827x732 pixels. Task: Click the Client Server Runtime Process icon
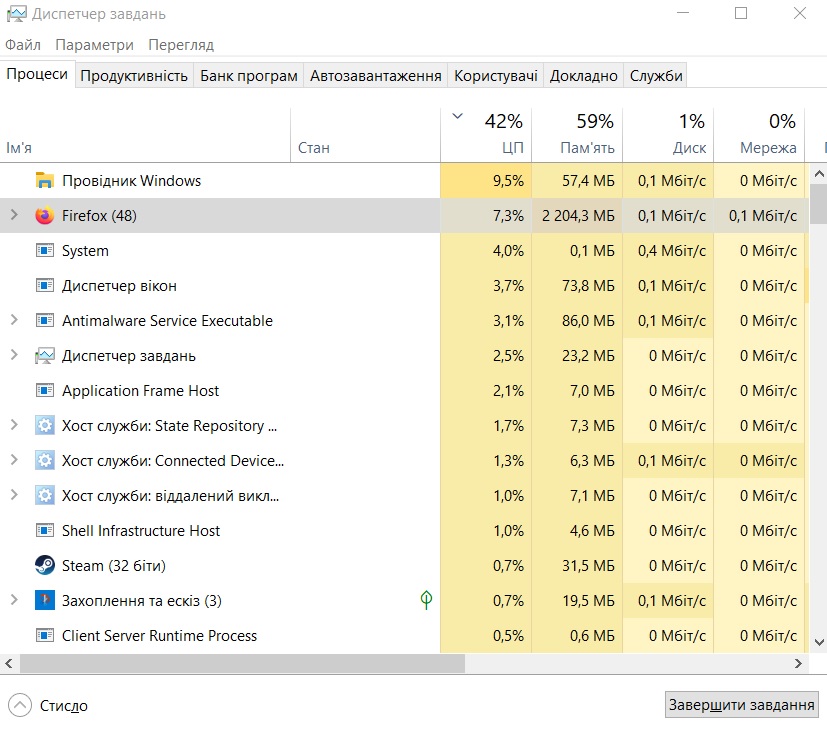45,635
